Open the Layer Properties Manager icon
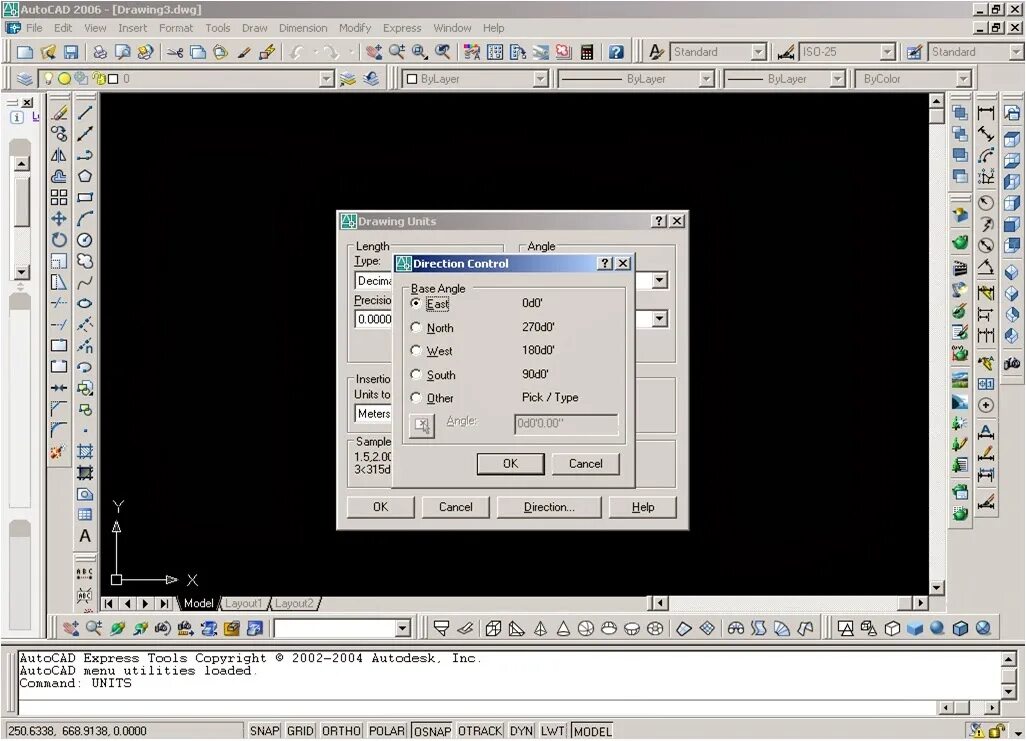Viewport: 1026px width, 741px height. [x=24, y=79]
